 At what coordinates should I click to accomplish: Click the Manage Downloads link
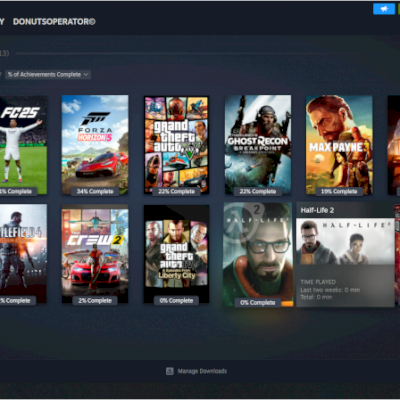coord(202,371)
